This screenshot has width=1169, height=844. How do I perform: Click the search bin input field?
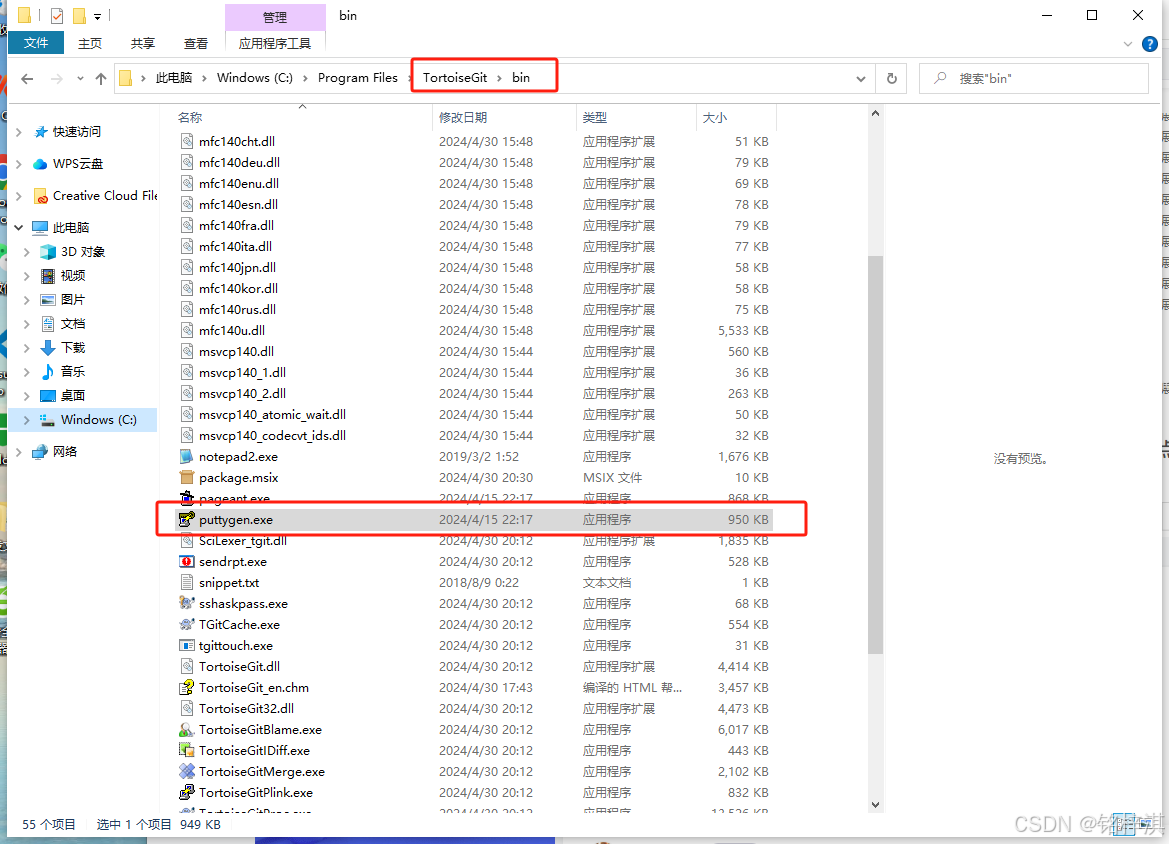point(1033,78)
